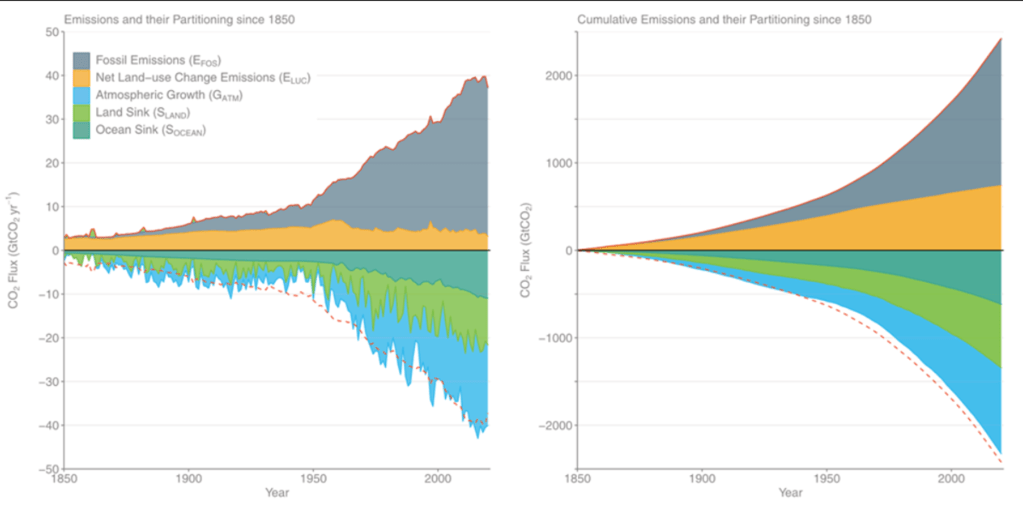This screenshot has height=511, width=1023.
Task: Click the 'Year' axis label under the right chart
Action: coord(790,492)
